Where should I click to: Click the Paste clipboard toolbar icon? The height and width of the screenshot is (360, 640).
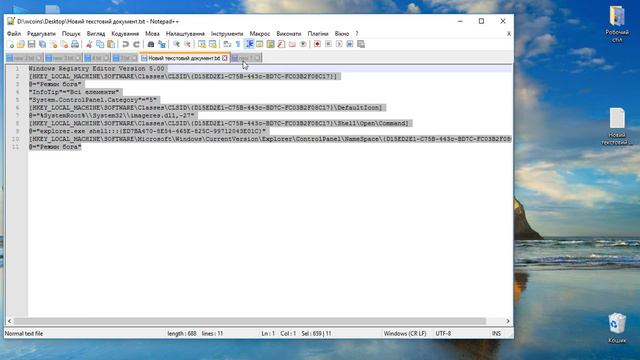[x=111, y=44]
